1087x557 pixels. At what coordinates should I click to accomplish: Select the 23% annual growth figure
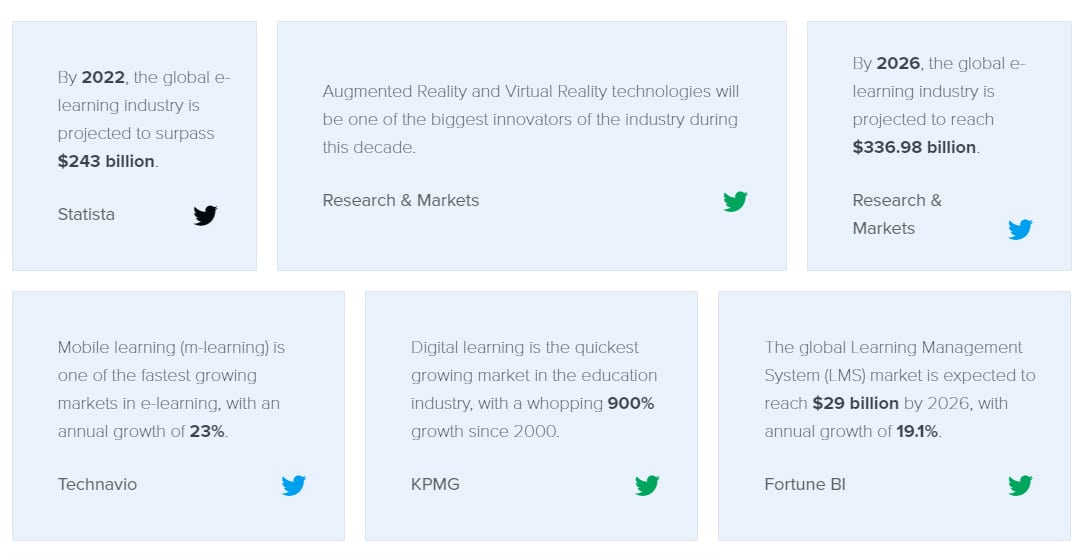[x=207, y=431]
